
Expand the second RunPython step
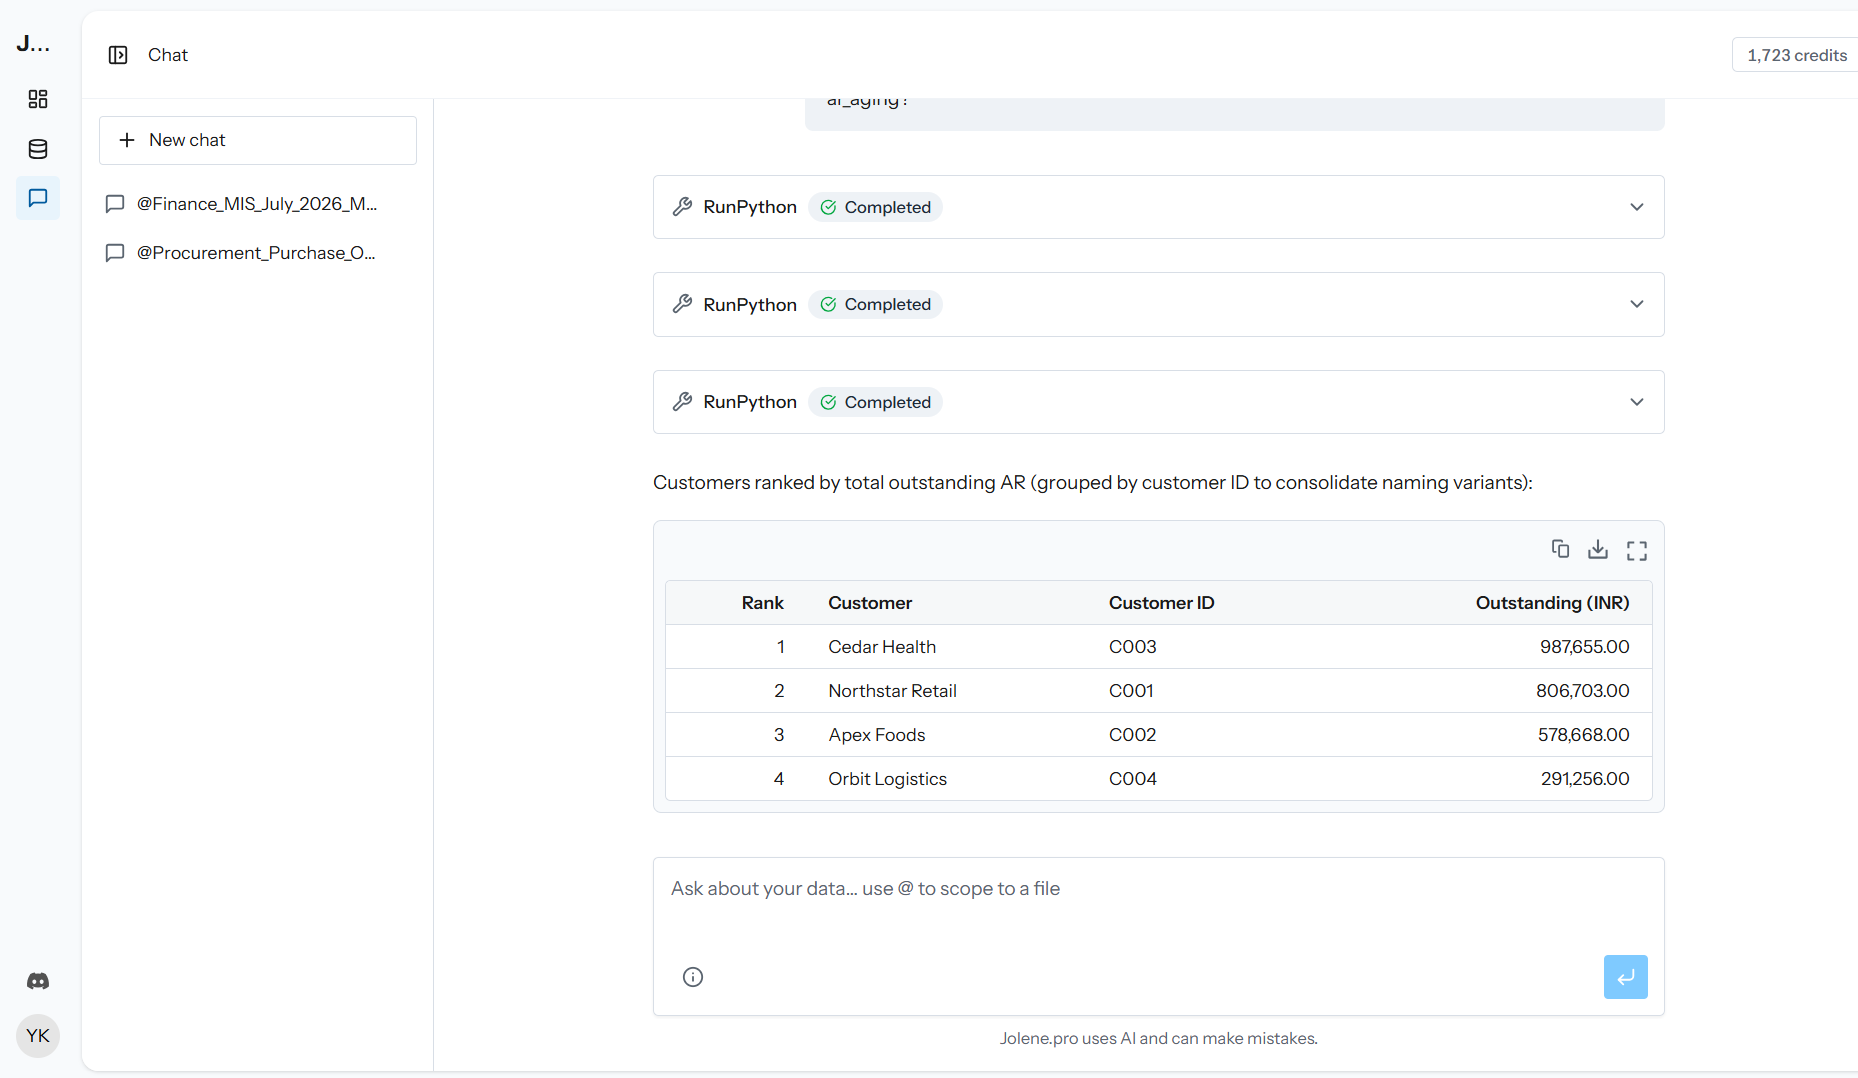(x=1637, y=304)
